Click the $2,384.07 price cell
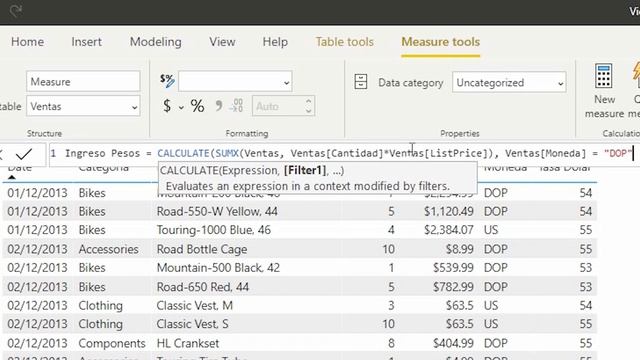The height and width of the screenshot is (360, 640). 449,230
